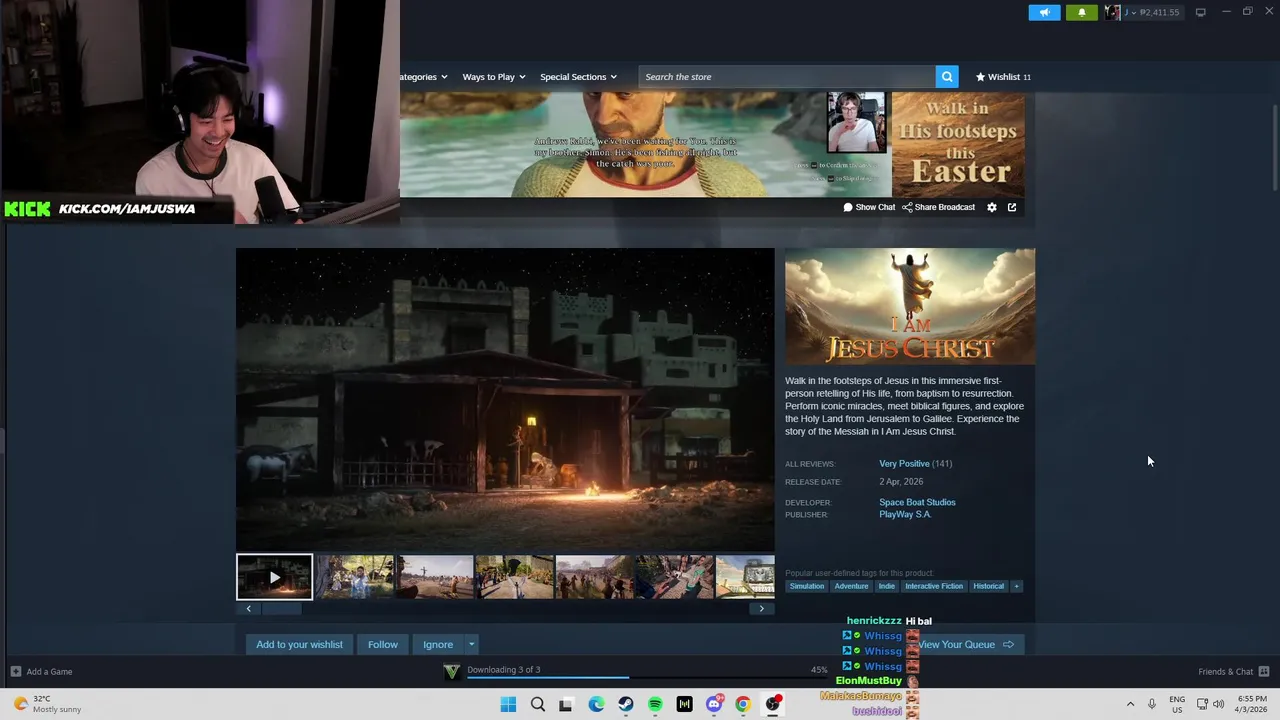Expand the Ways to Play menu
This screenshot has width=1280, height=720.
point(494,77)
